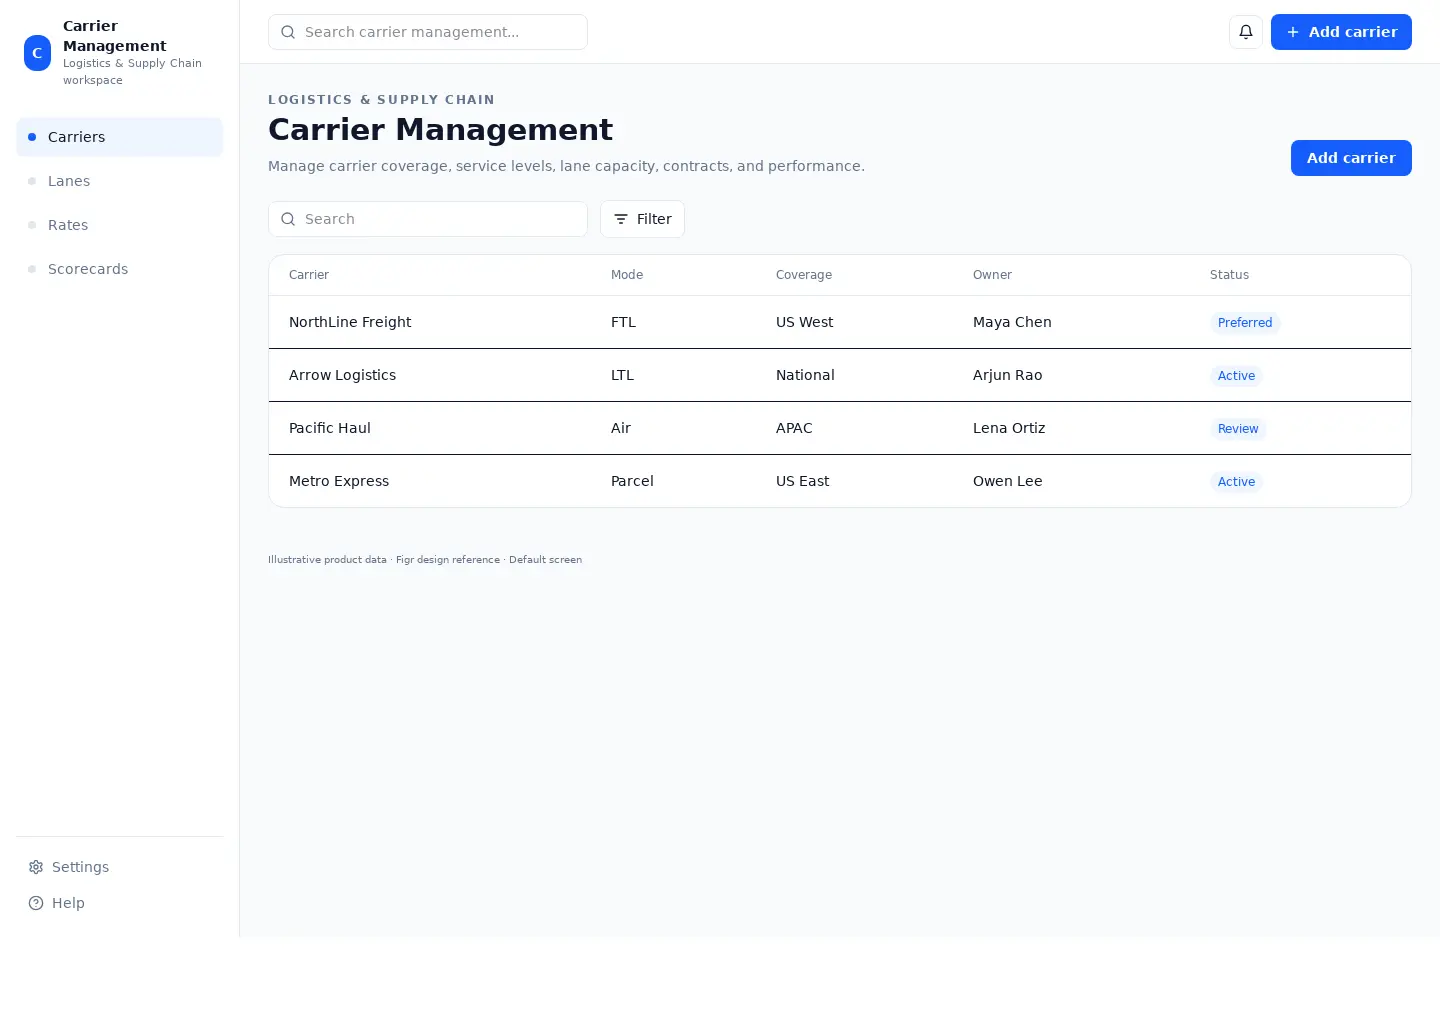The width and height of the screenshot is (1440, 1024).
Task: Click Metro Express' Active status badge
Action: coord(1236,482)
